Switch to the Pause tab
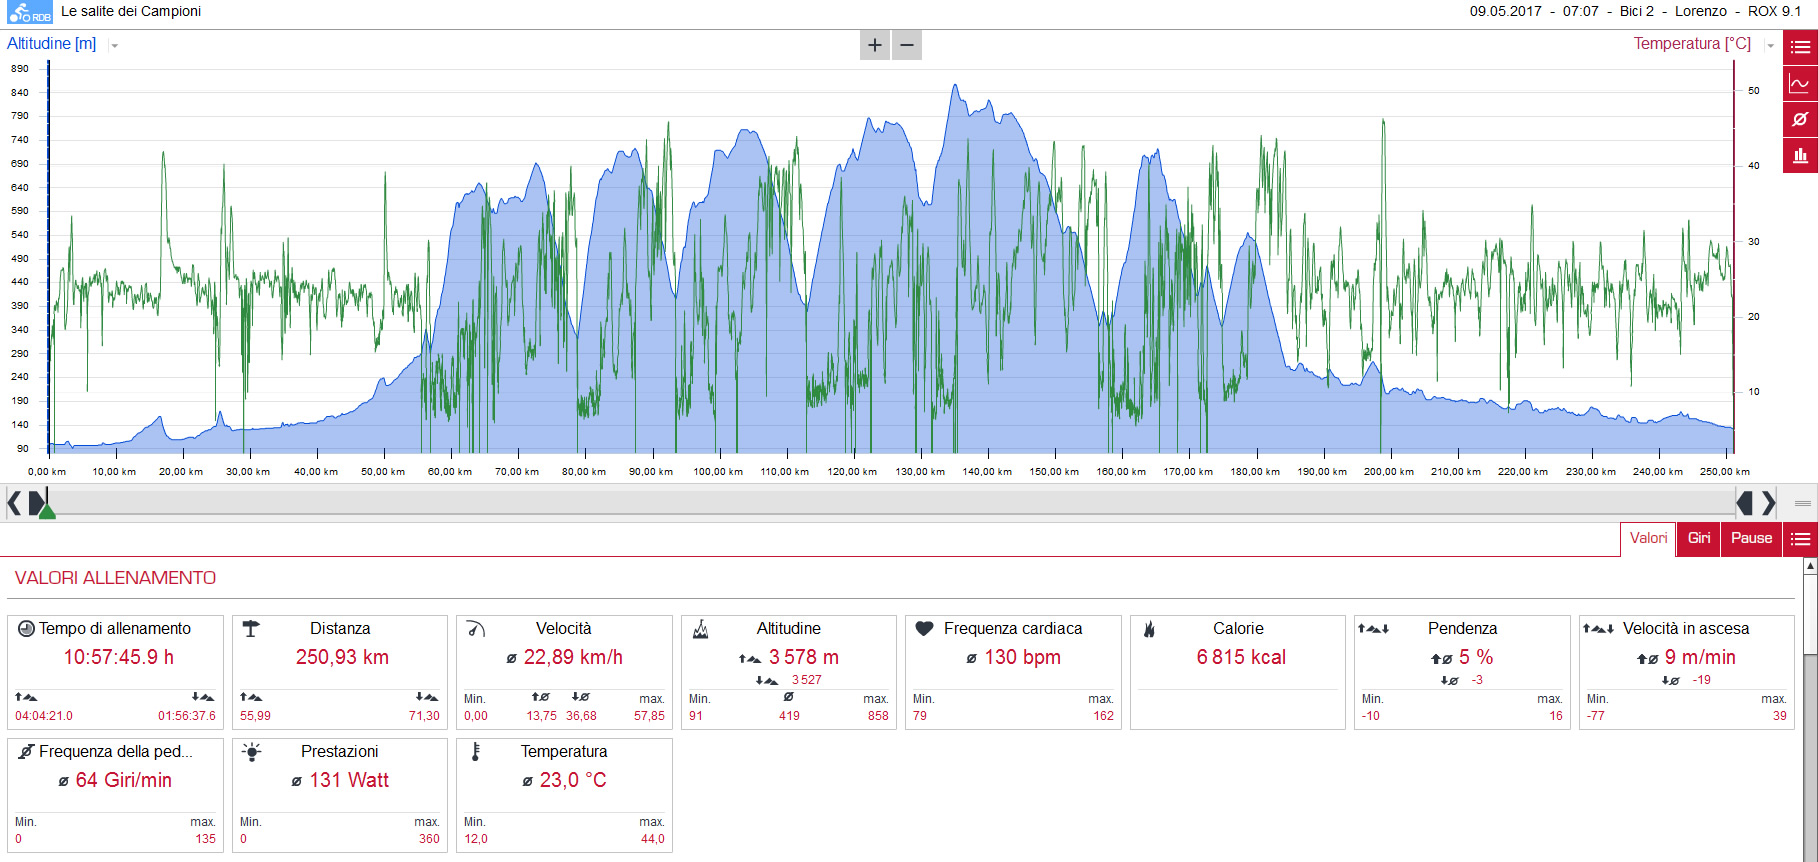 click(1751, 538)
